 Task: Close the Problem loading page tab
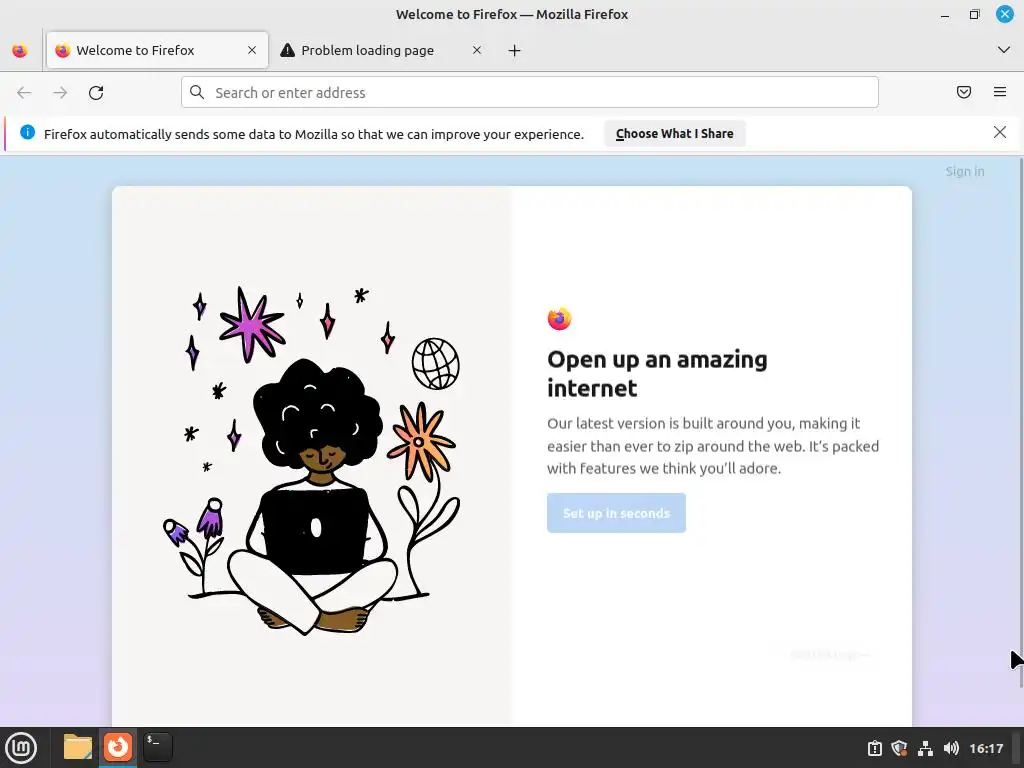tap(477, 50)
